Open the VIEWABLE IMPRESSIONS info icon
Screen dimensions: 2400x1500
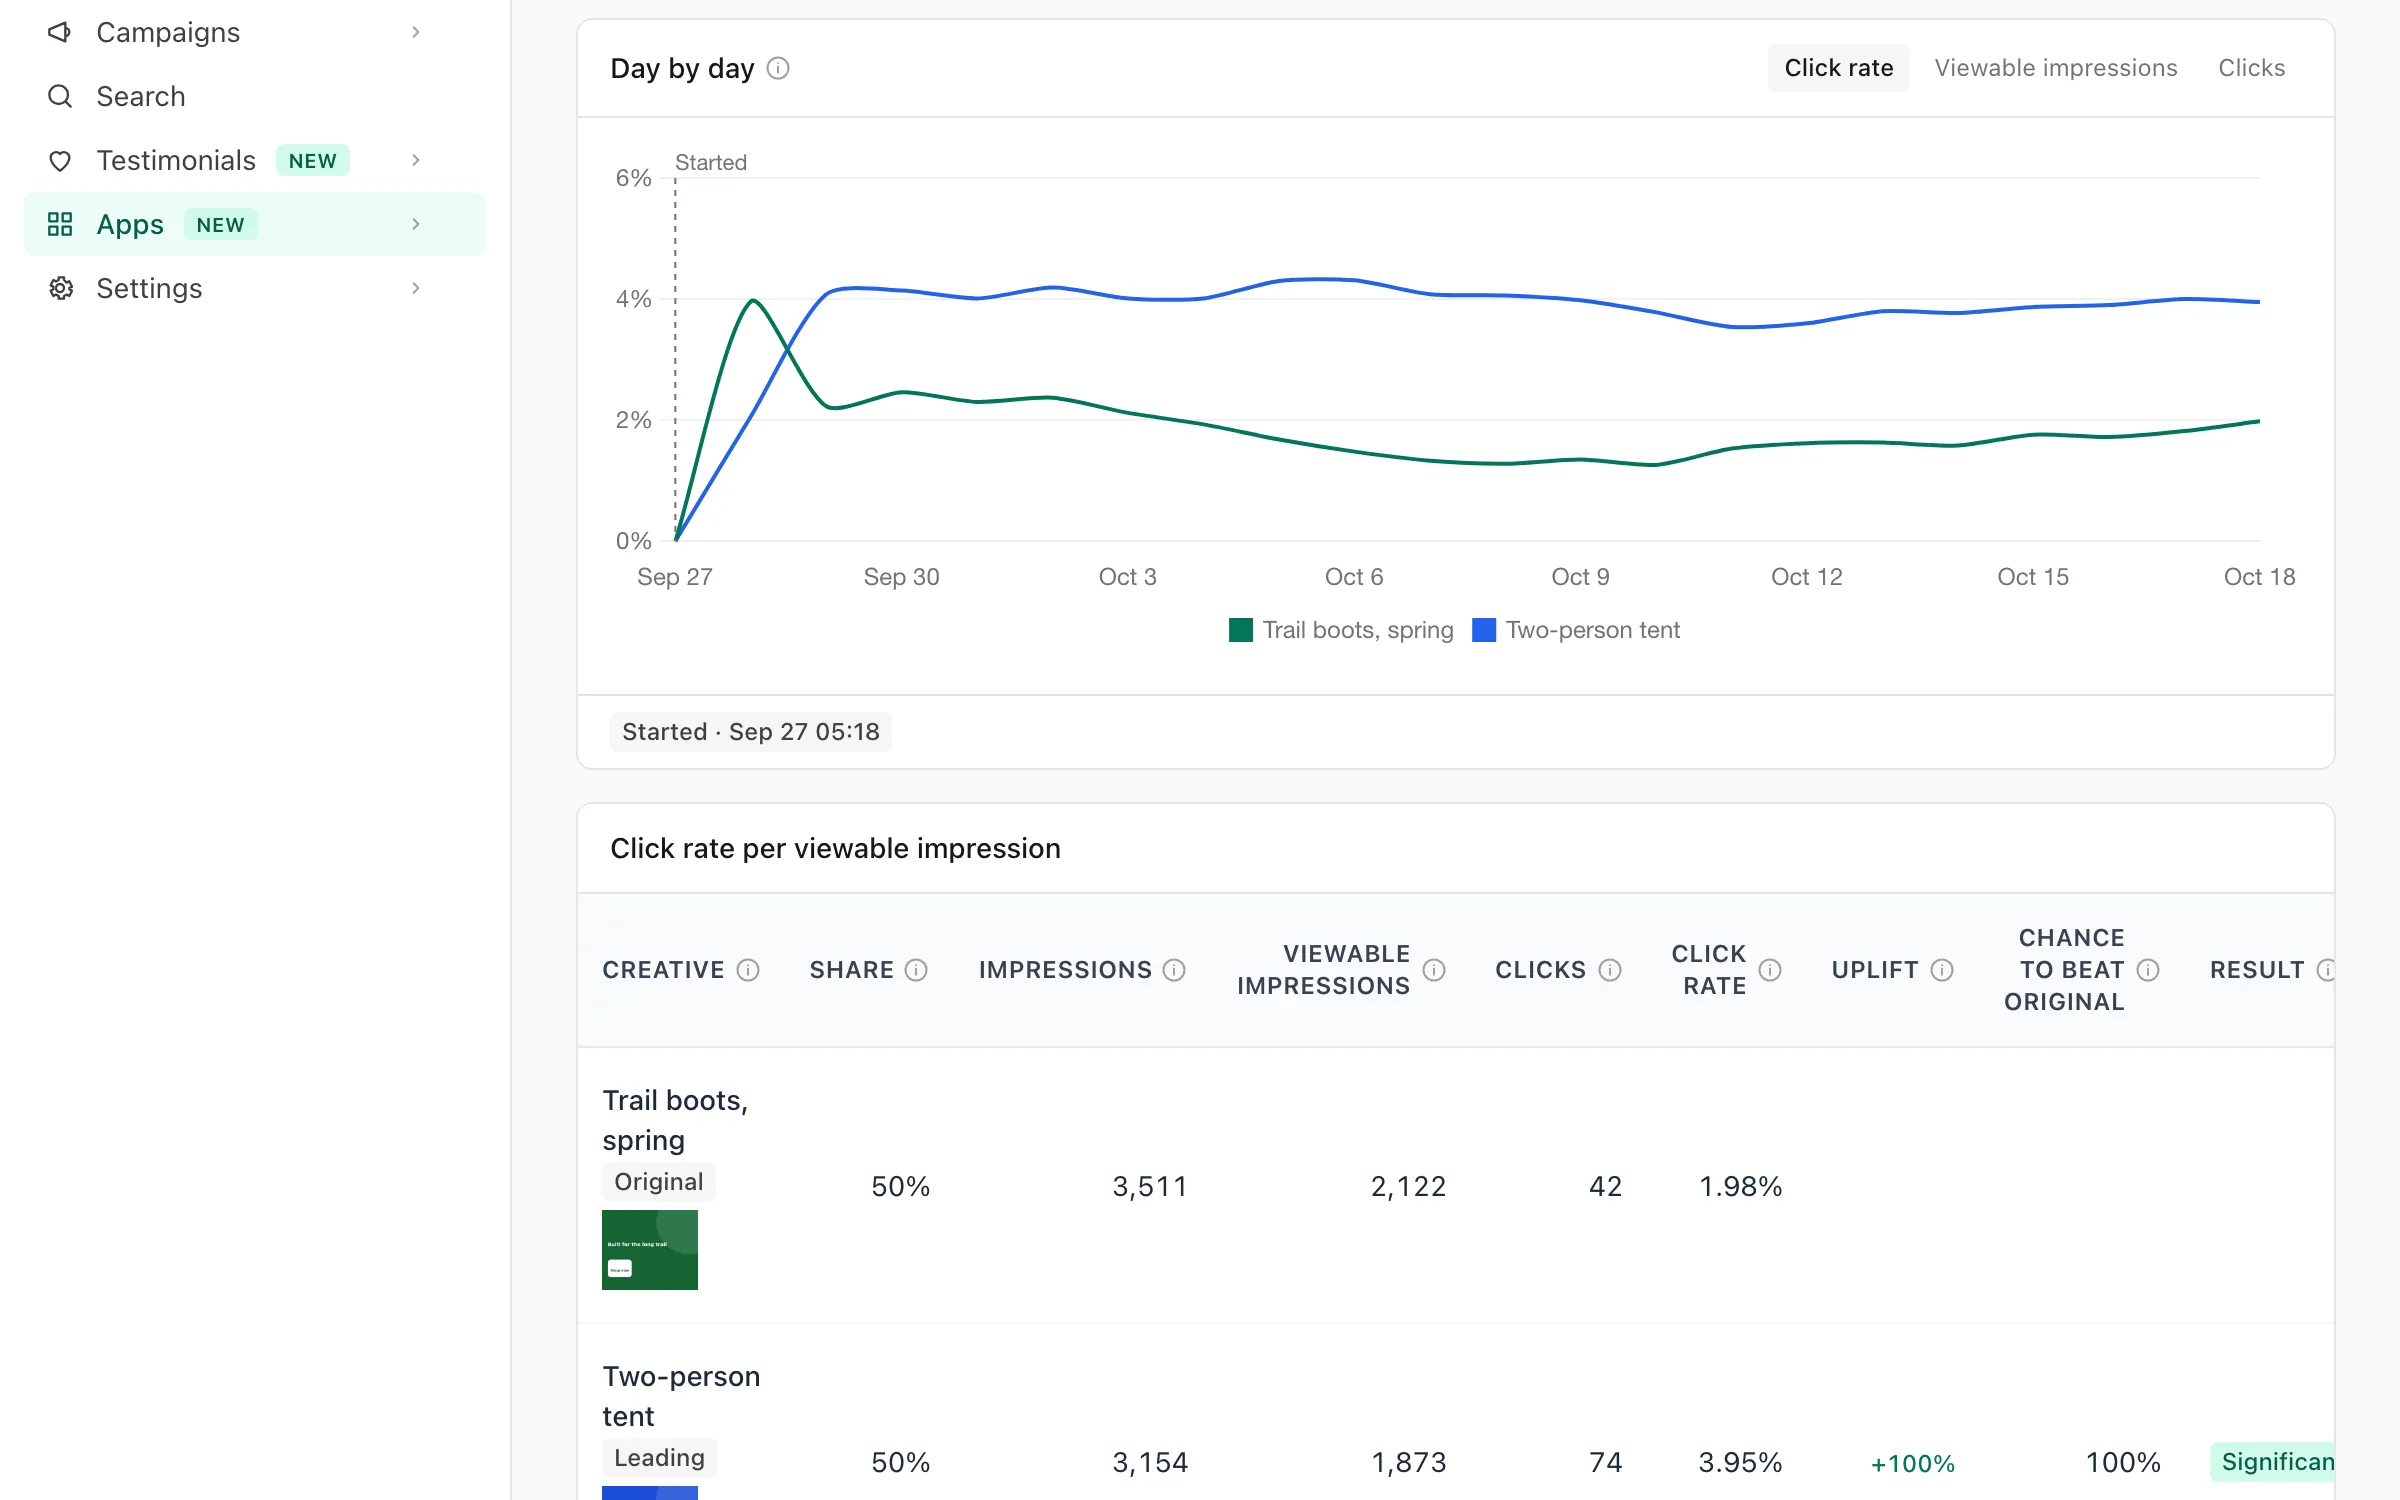point(1434,970)
